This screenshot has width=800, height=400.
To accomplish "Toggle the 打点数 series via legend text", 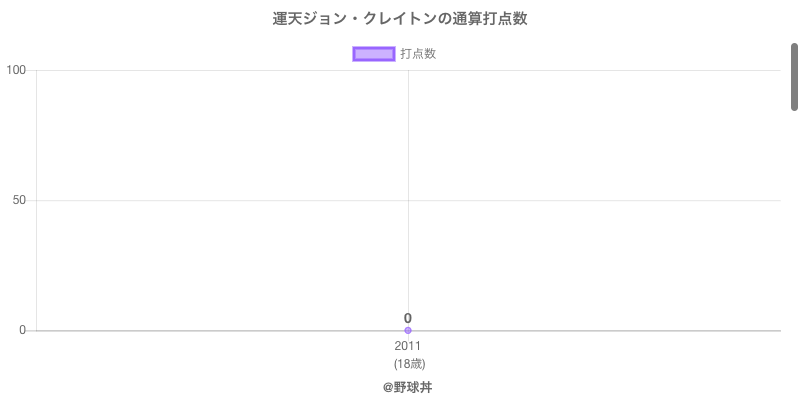I will [x=418, y=54].
